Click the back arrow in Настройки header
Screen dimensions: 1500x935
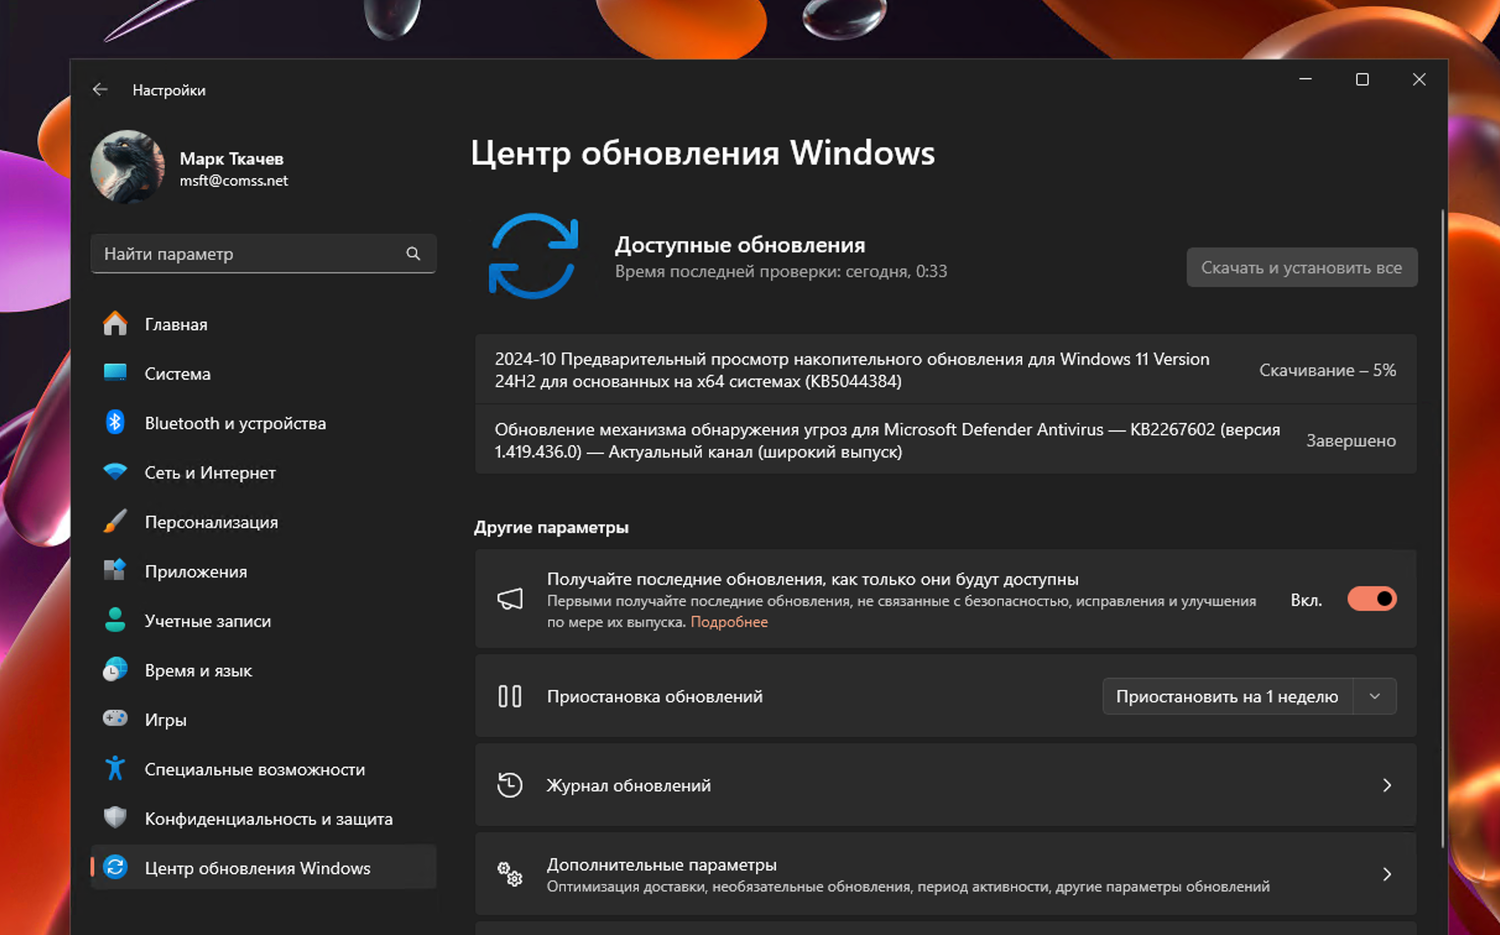point(100,90)
